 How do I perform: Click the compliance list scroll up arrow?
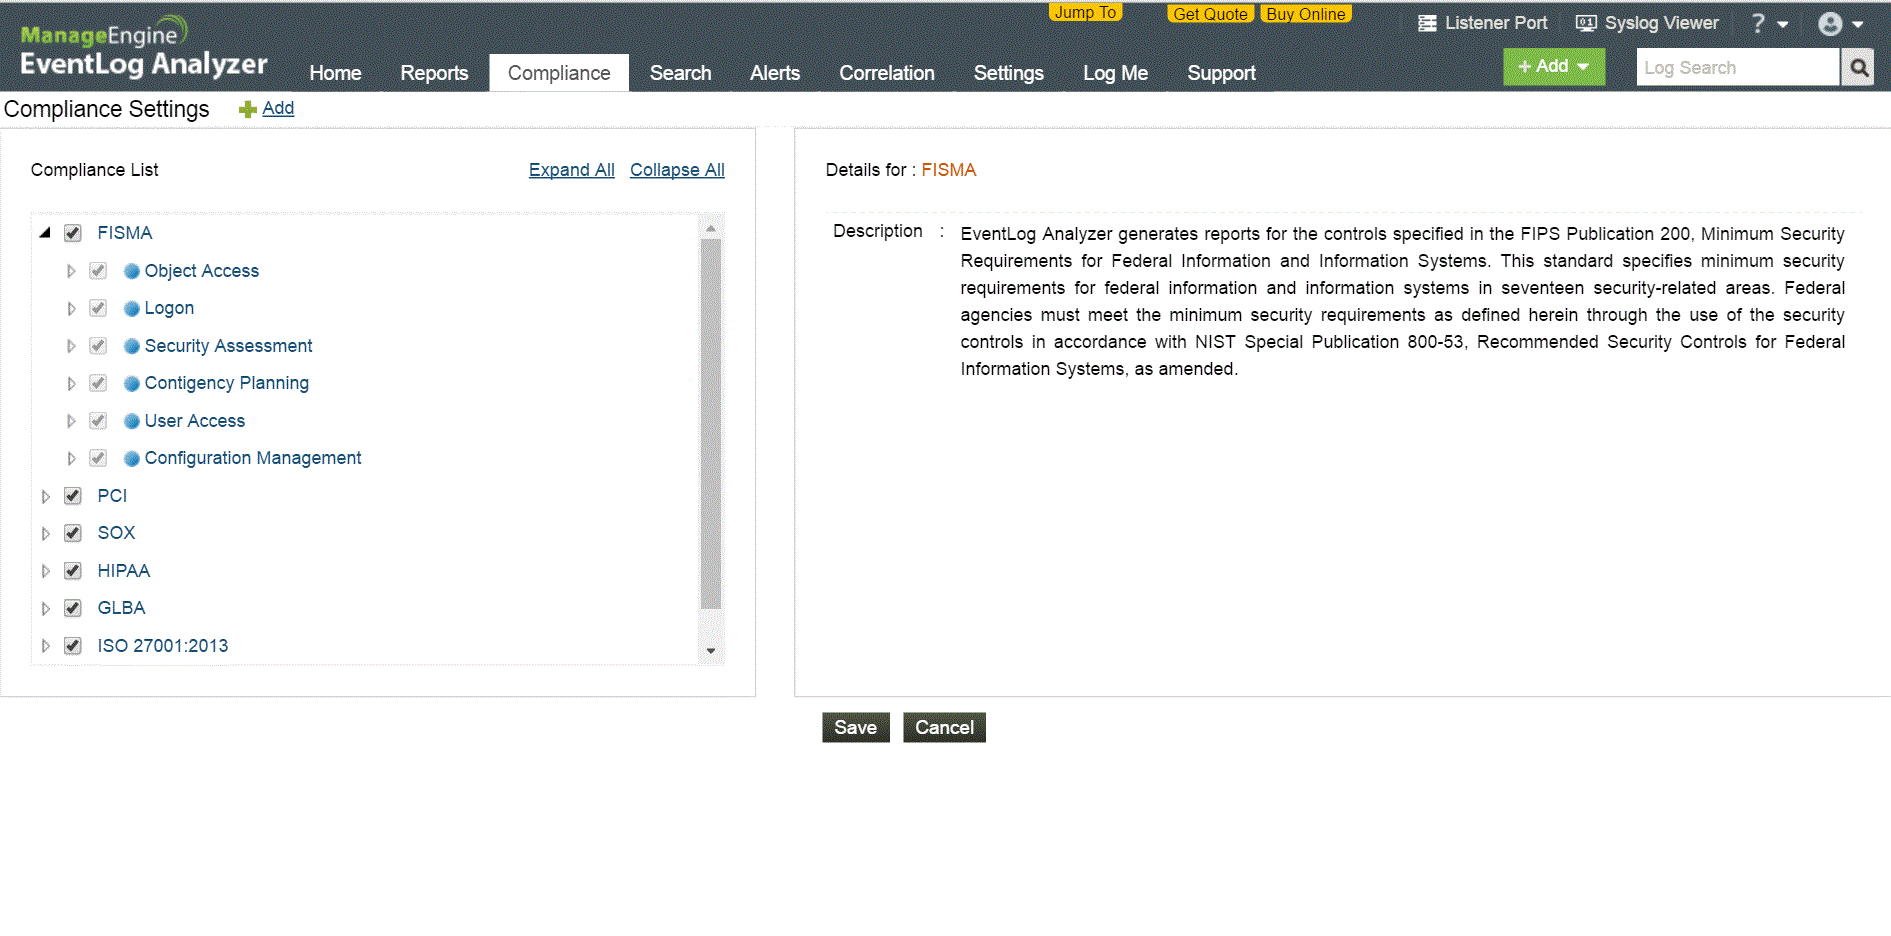[711, 228]
